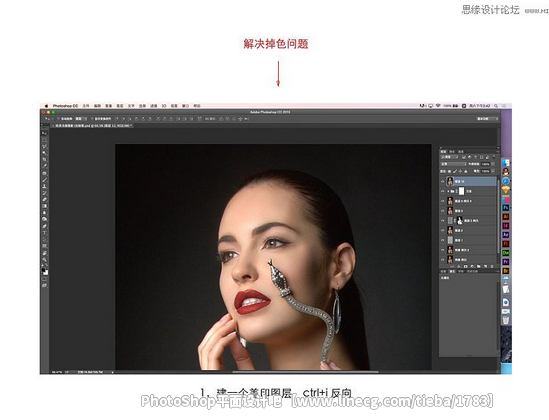The height and width of the screenshot is (420, 549).
Task: Select the Magic Wand tool
Action: click(x=44, y=153)
